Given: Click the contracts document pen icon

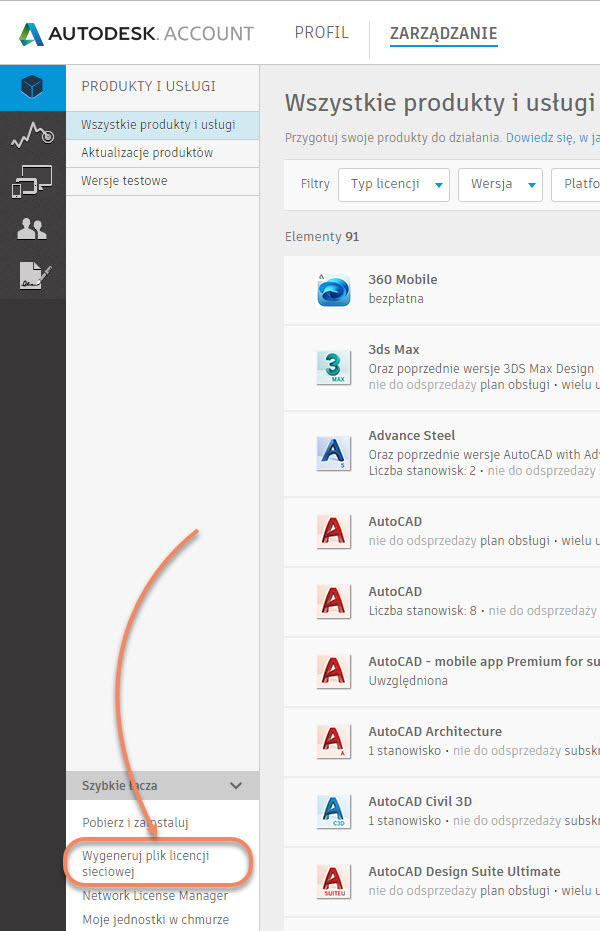Looking at the screenshot, I should point(32,276).
